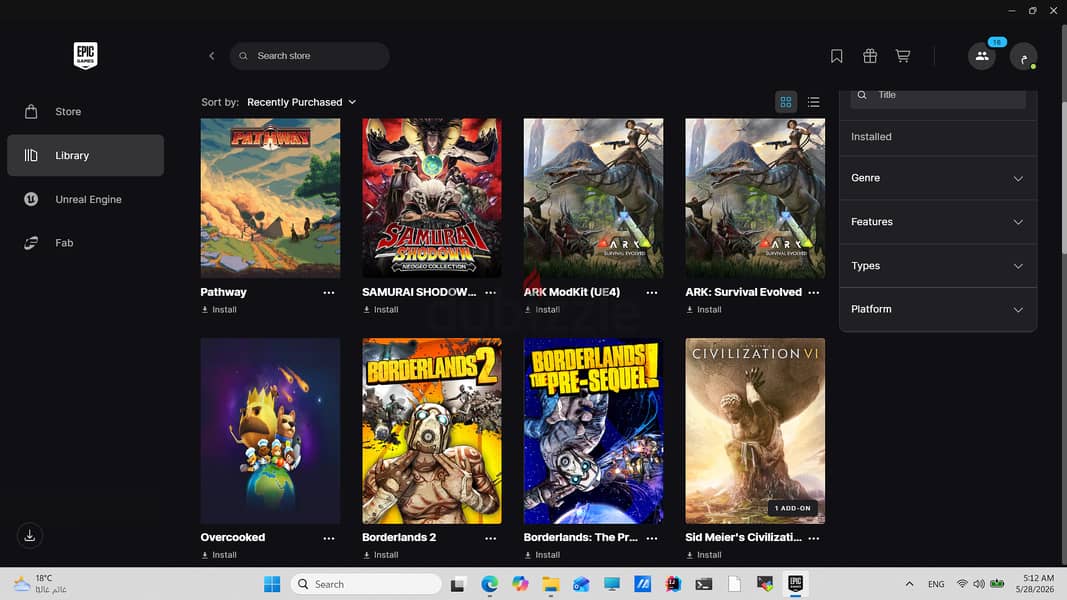Install ARK ModKit (UE4)

click(542, 310)
